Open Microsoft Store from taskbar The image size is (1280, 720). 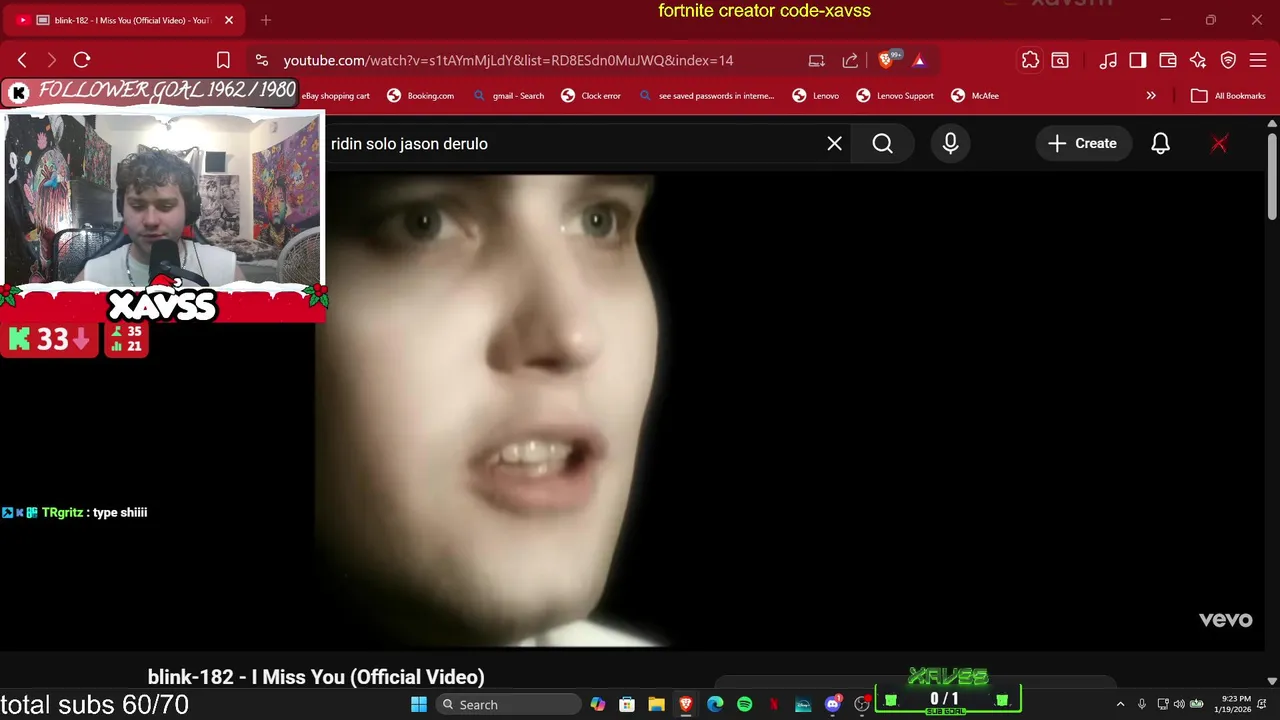(x=626, y=705)
